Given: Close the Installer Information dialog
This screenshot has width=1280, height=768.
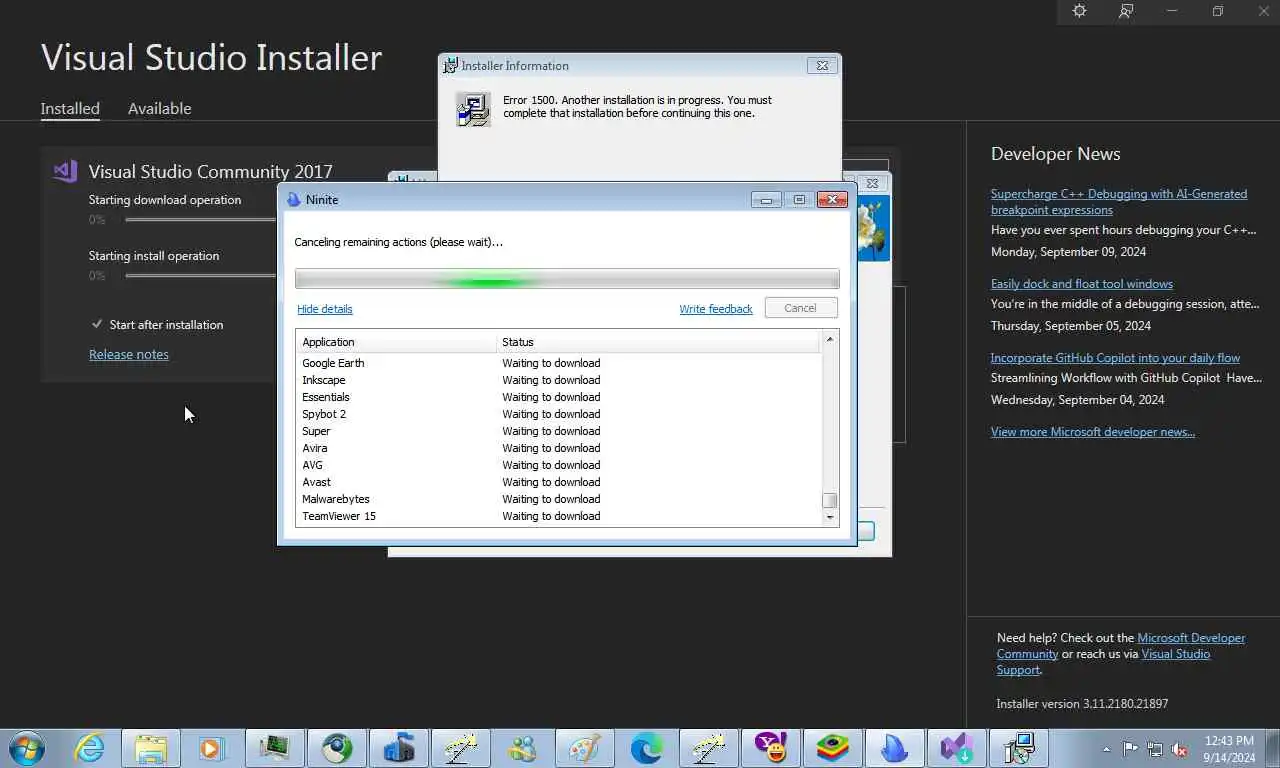Looking at the screenshot, I should [x=822, y=65].
